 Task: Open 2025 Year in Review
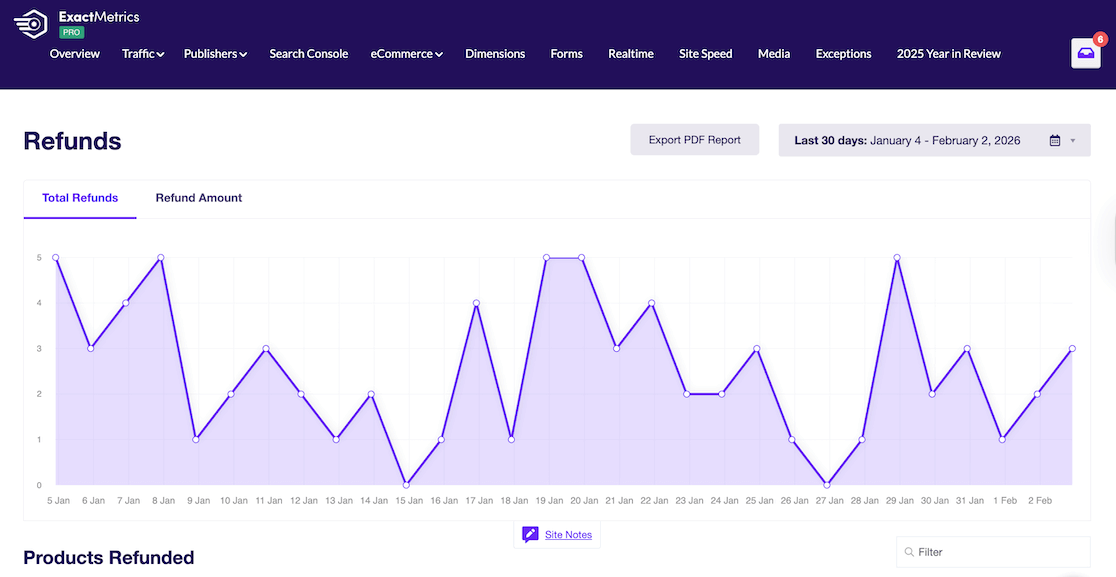tap(948, 54)
